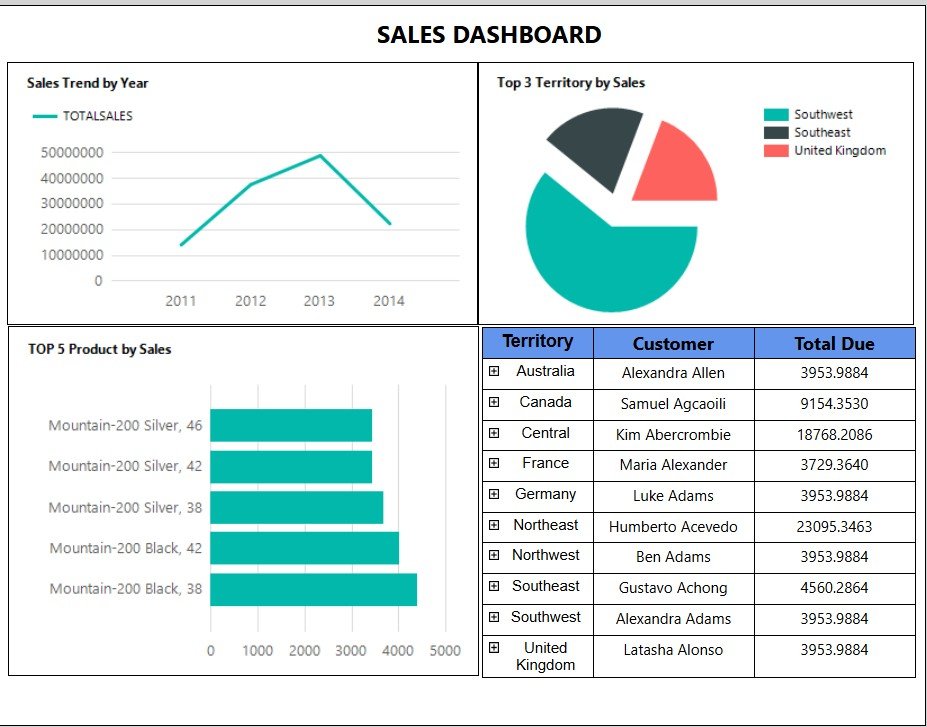Select the Customer column header

tap(673, 344)
